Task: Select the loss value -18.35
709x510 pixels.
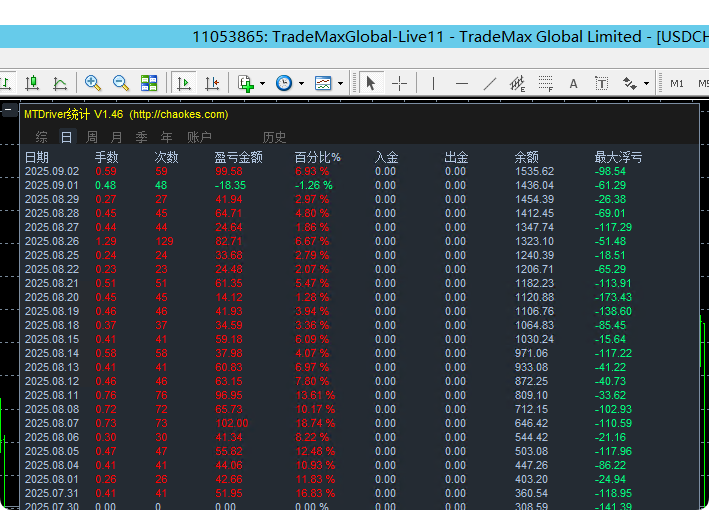Action: tap(230, 185)
